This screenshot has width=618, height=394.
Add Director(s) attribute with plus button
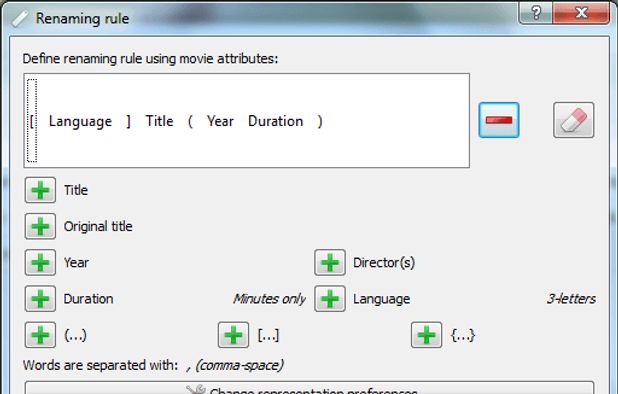tap(330, 262)
